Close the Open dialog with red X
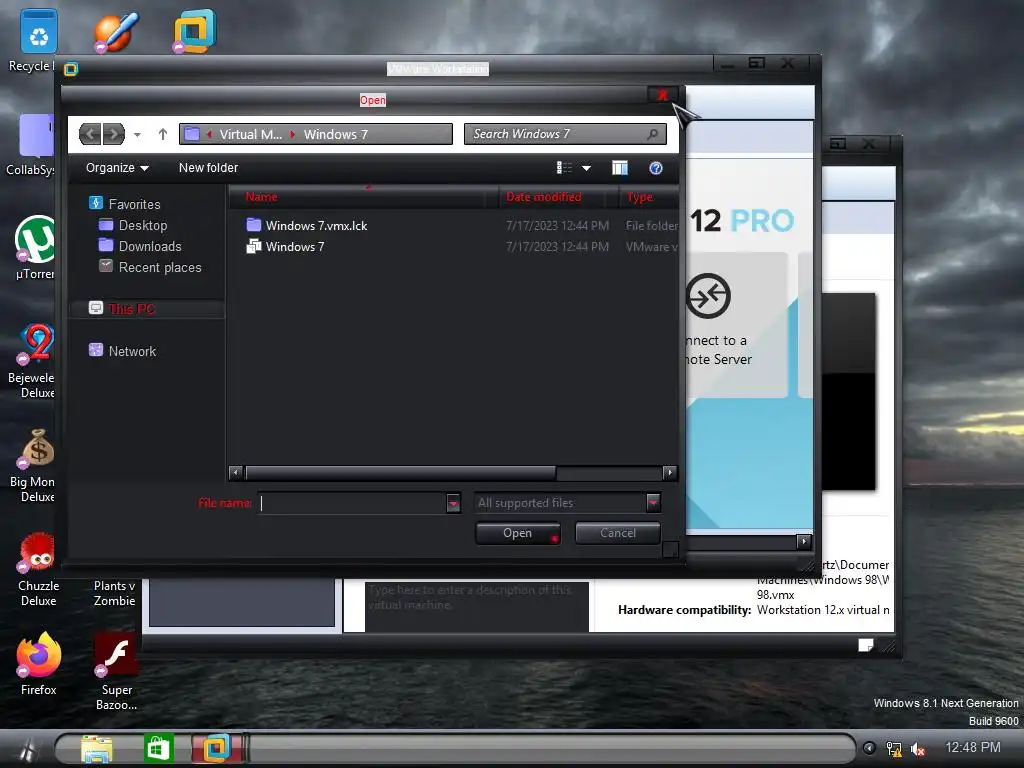Screen dimensions: 1024x768 click(x=663, y=95)
